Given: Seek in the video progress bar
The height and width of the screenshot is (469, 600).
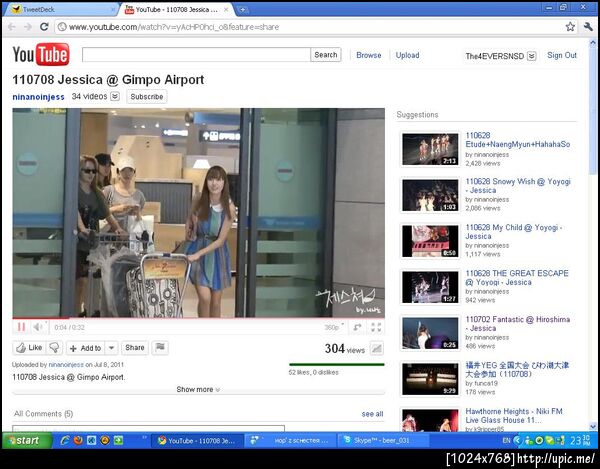Looking at the screenshot, I should 198,318.
